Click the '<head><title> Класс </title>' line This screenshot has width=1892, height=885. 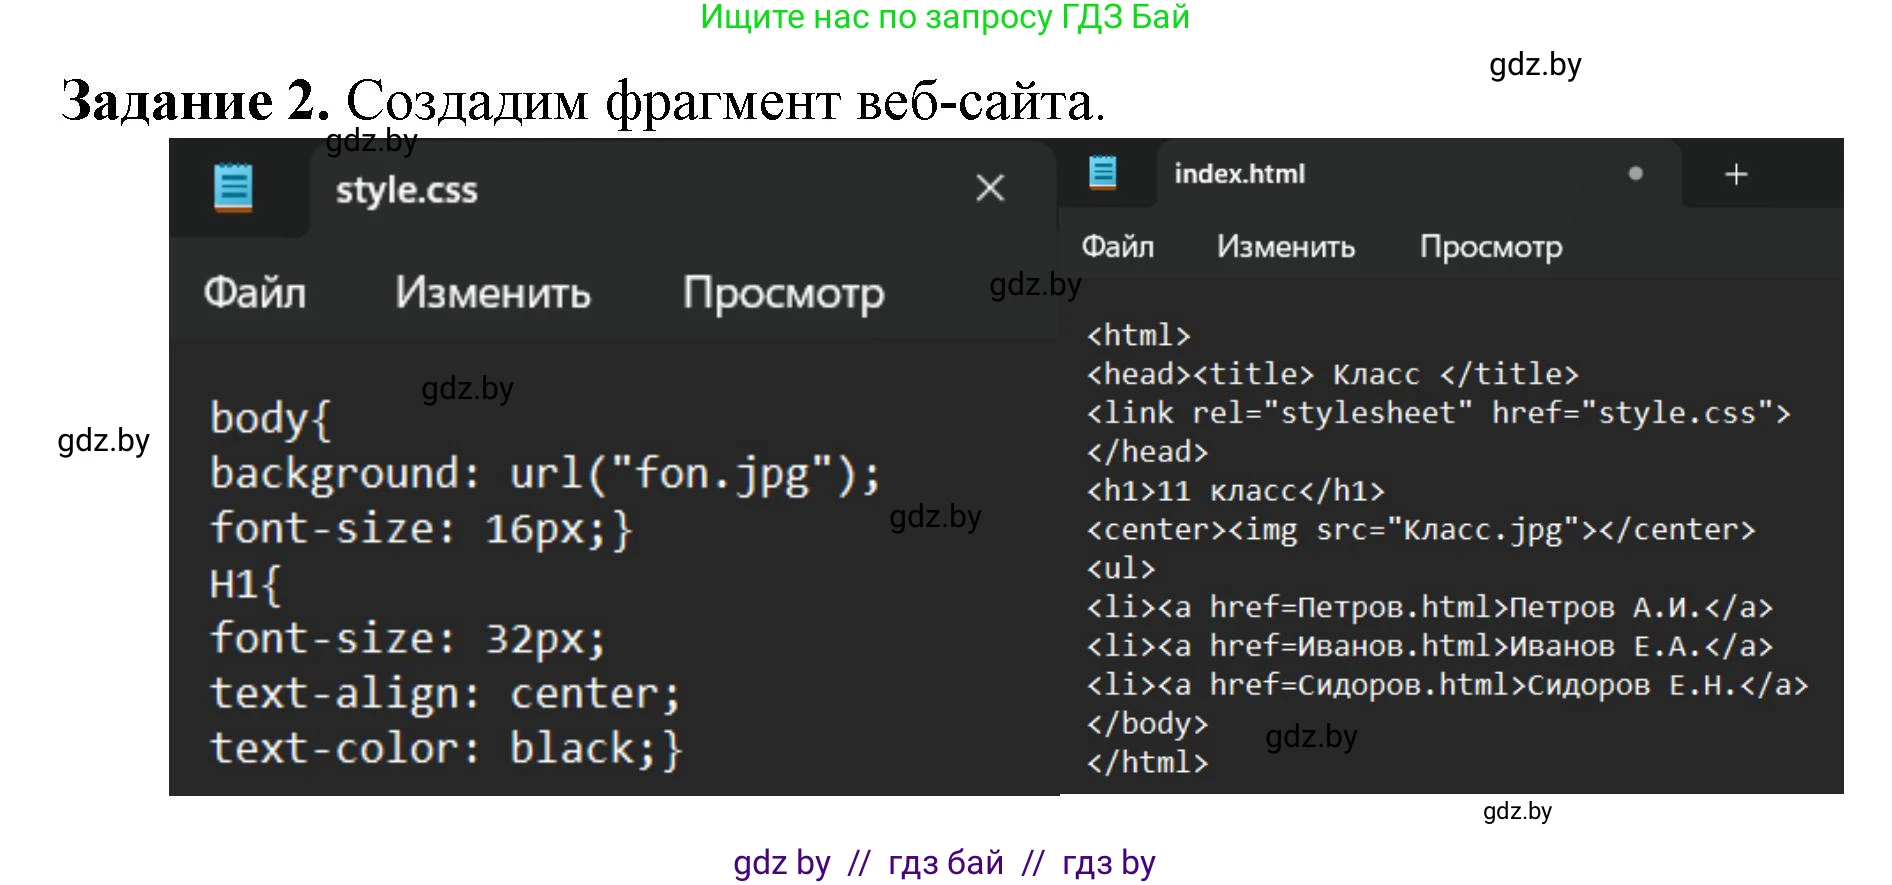click(x=1332, y=374)
